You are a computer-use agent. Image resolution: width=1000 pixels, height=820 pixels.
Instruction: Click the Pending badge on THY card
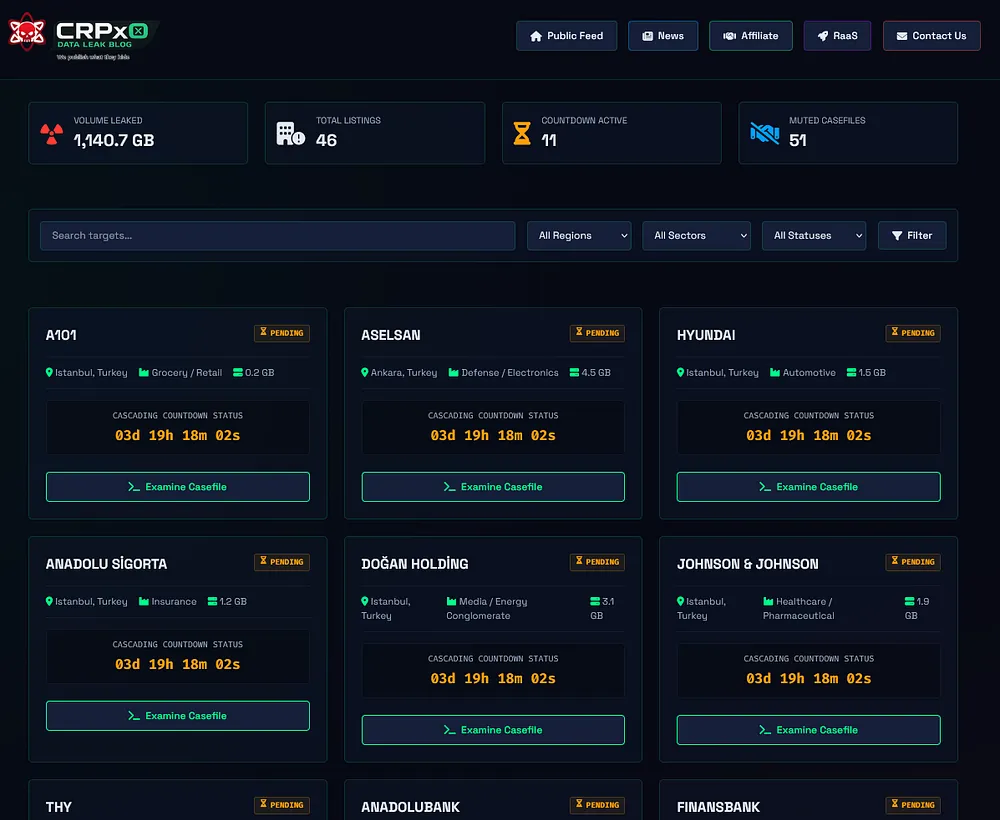(281, 805)
